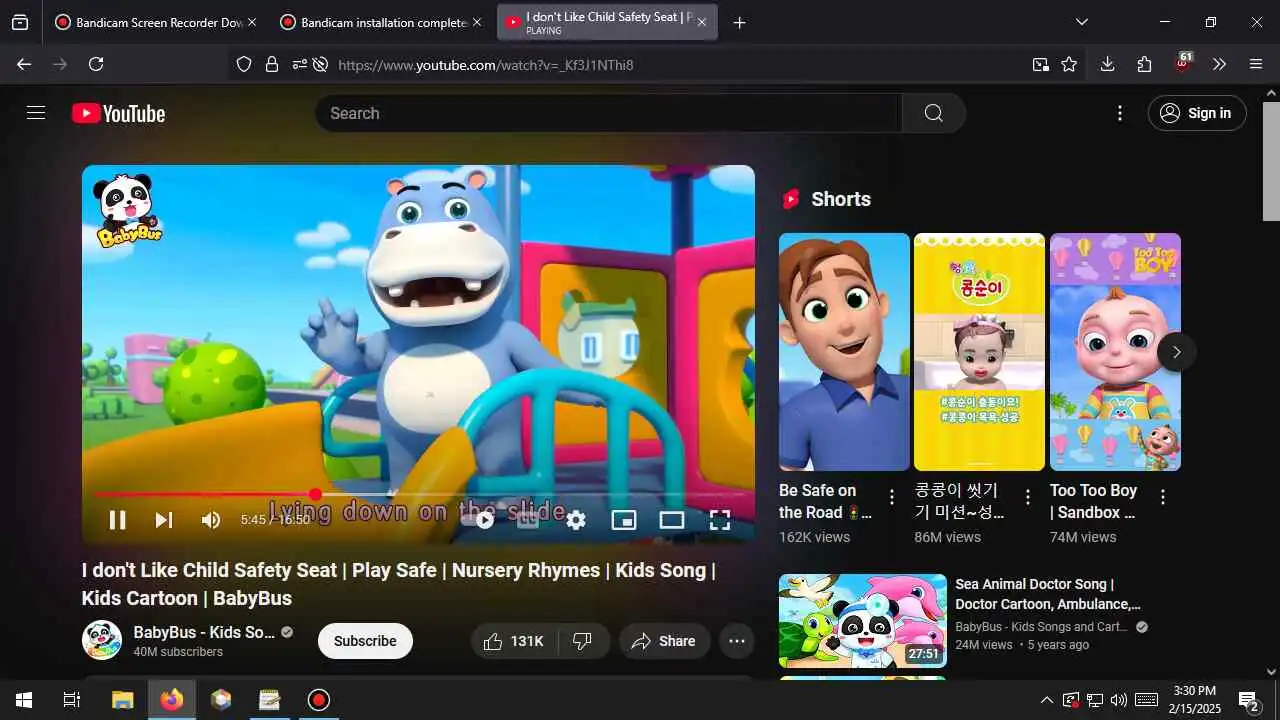Share the video
This screenshot has height=720, width=1280.
tap(664, 641)
